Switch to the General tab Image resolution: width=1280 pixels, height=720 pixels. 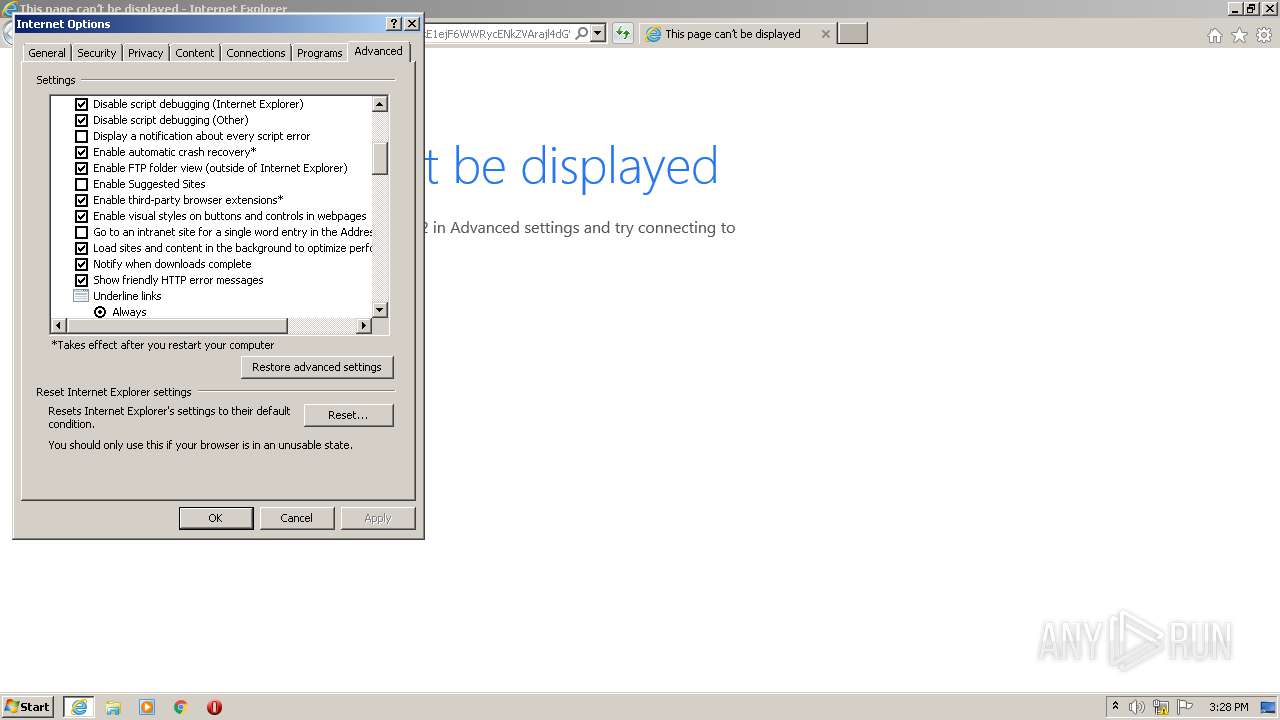point(47,53)
